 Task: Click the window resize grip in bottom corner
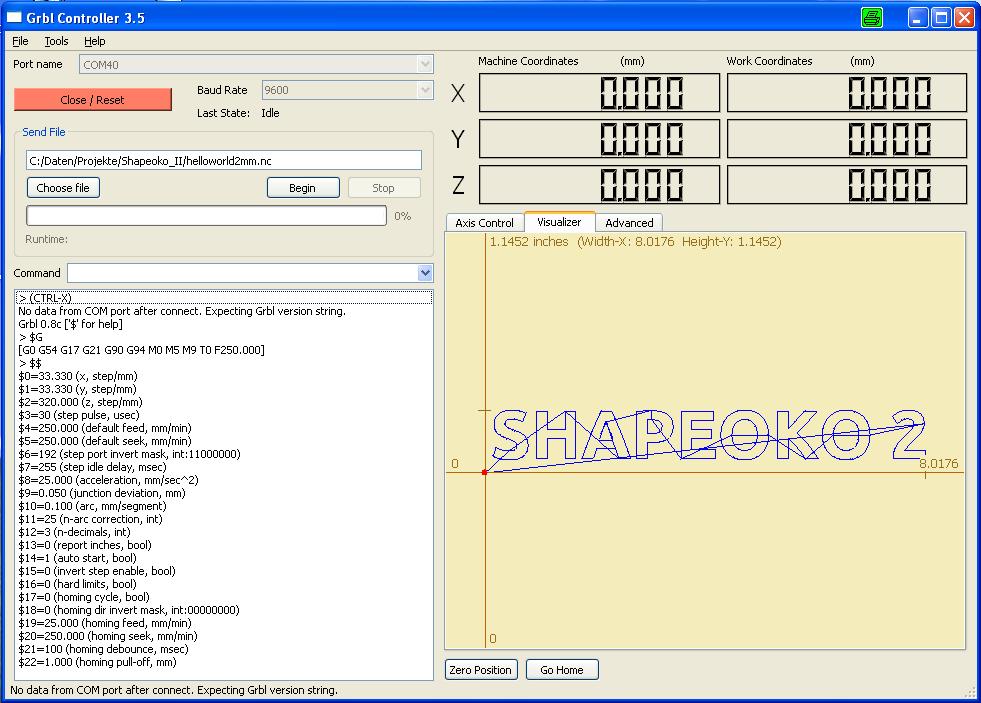tap(970, 692)
